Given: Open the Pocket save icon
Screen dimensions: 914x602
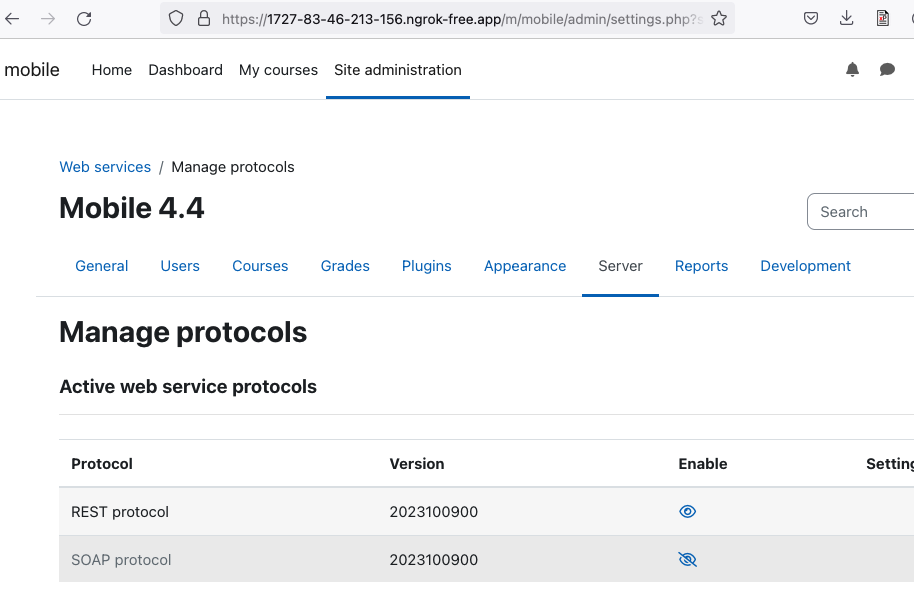Looking at the screenshot, I should (810, 19).
